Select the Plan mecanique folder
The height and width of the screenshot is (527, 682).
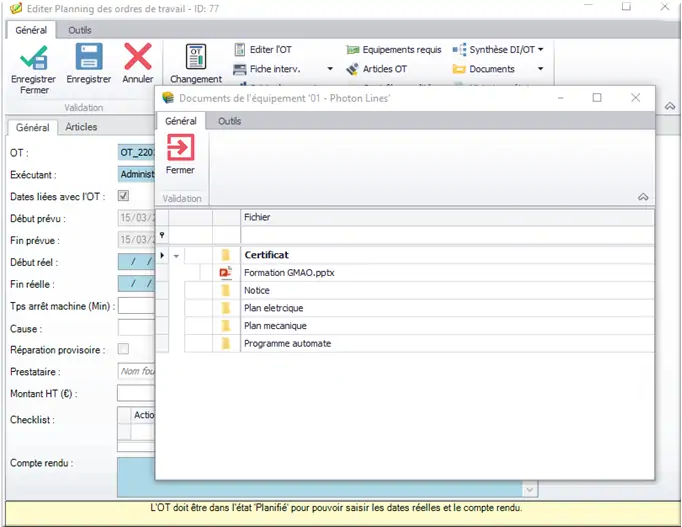click(275, 326)
